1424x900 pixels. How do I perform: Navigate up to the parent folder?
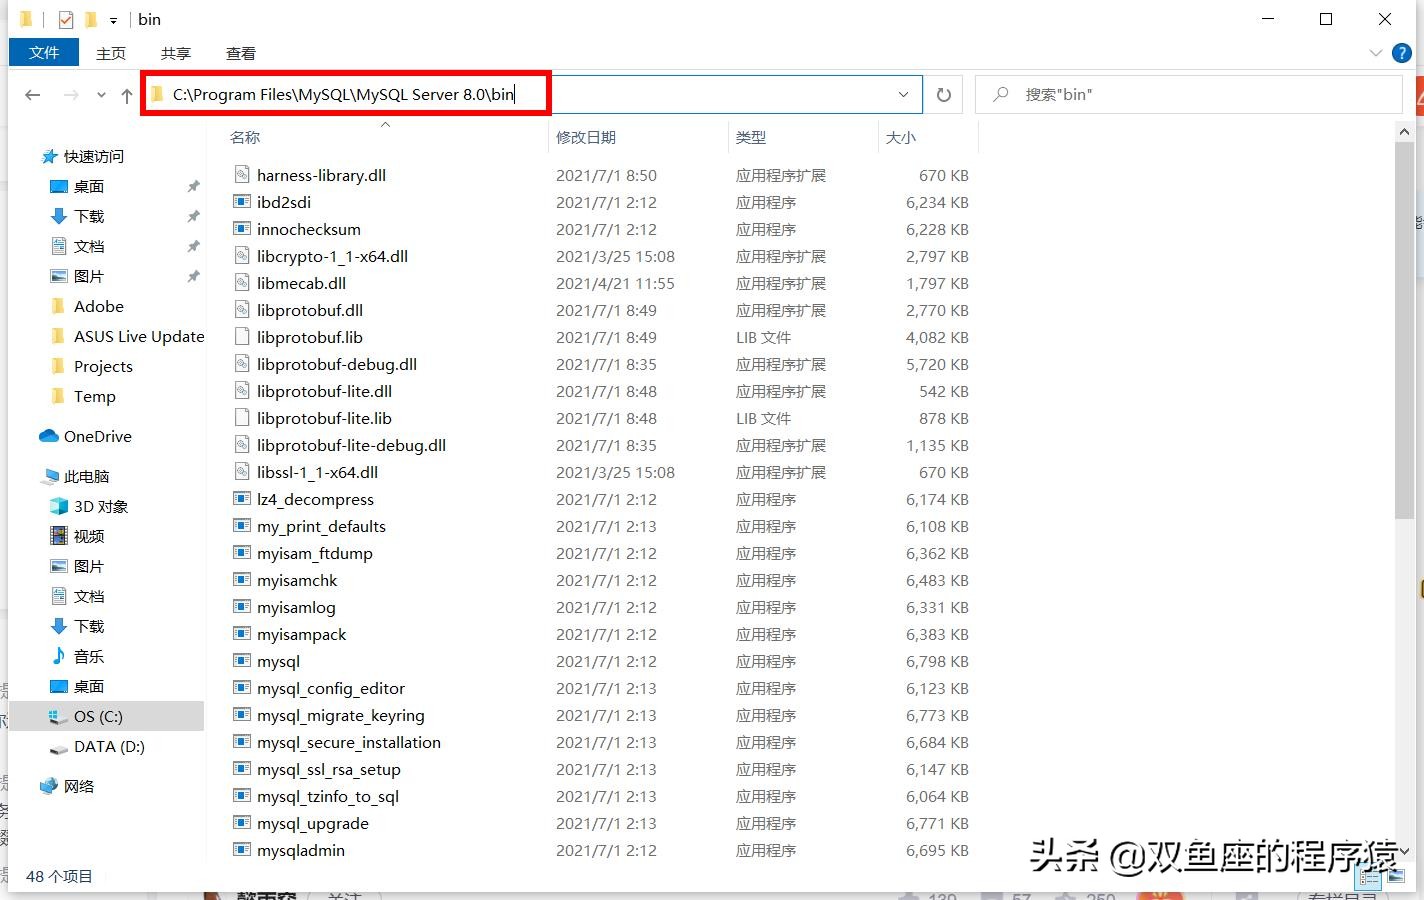pyautogui.click(x=125, y=94)
